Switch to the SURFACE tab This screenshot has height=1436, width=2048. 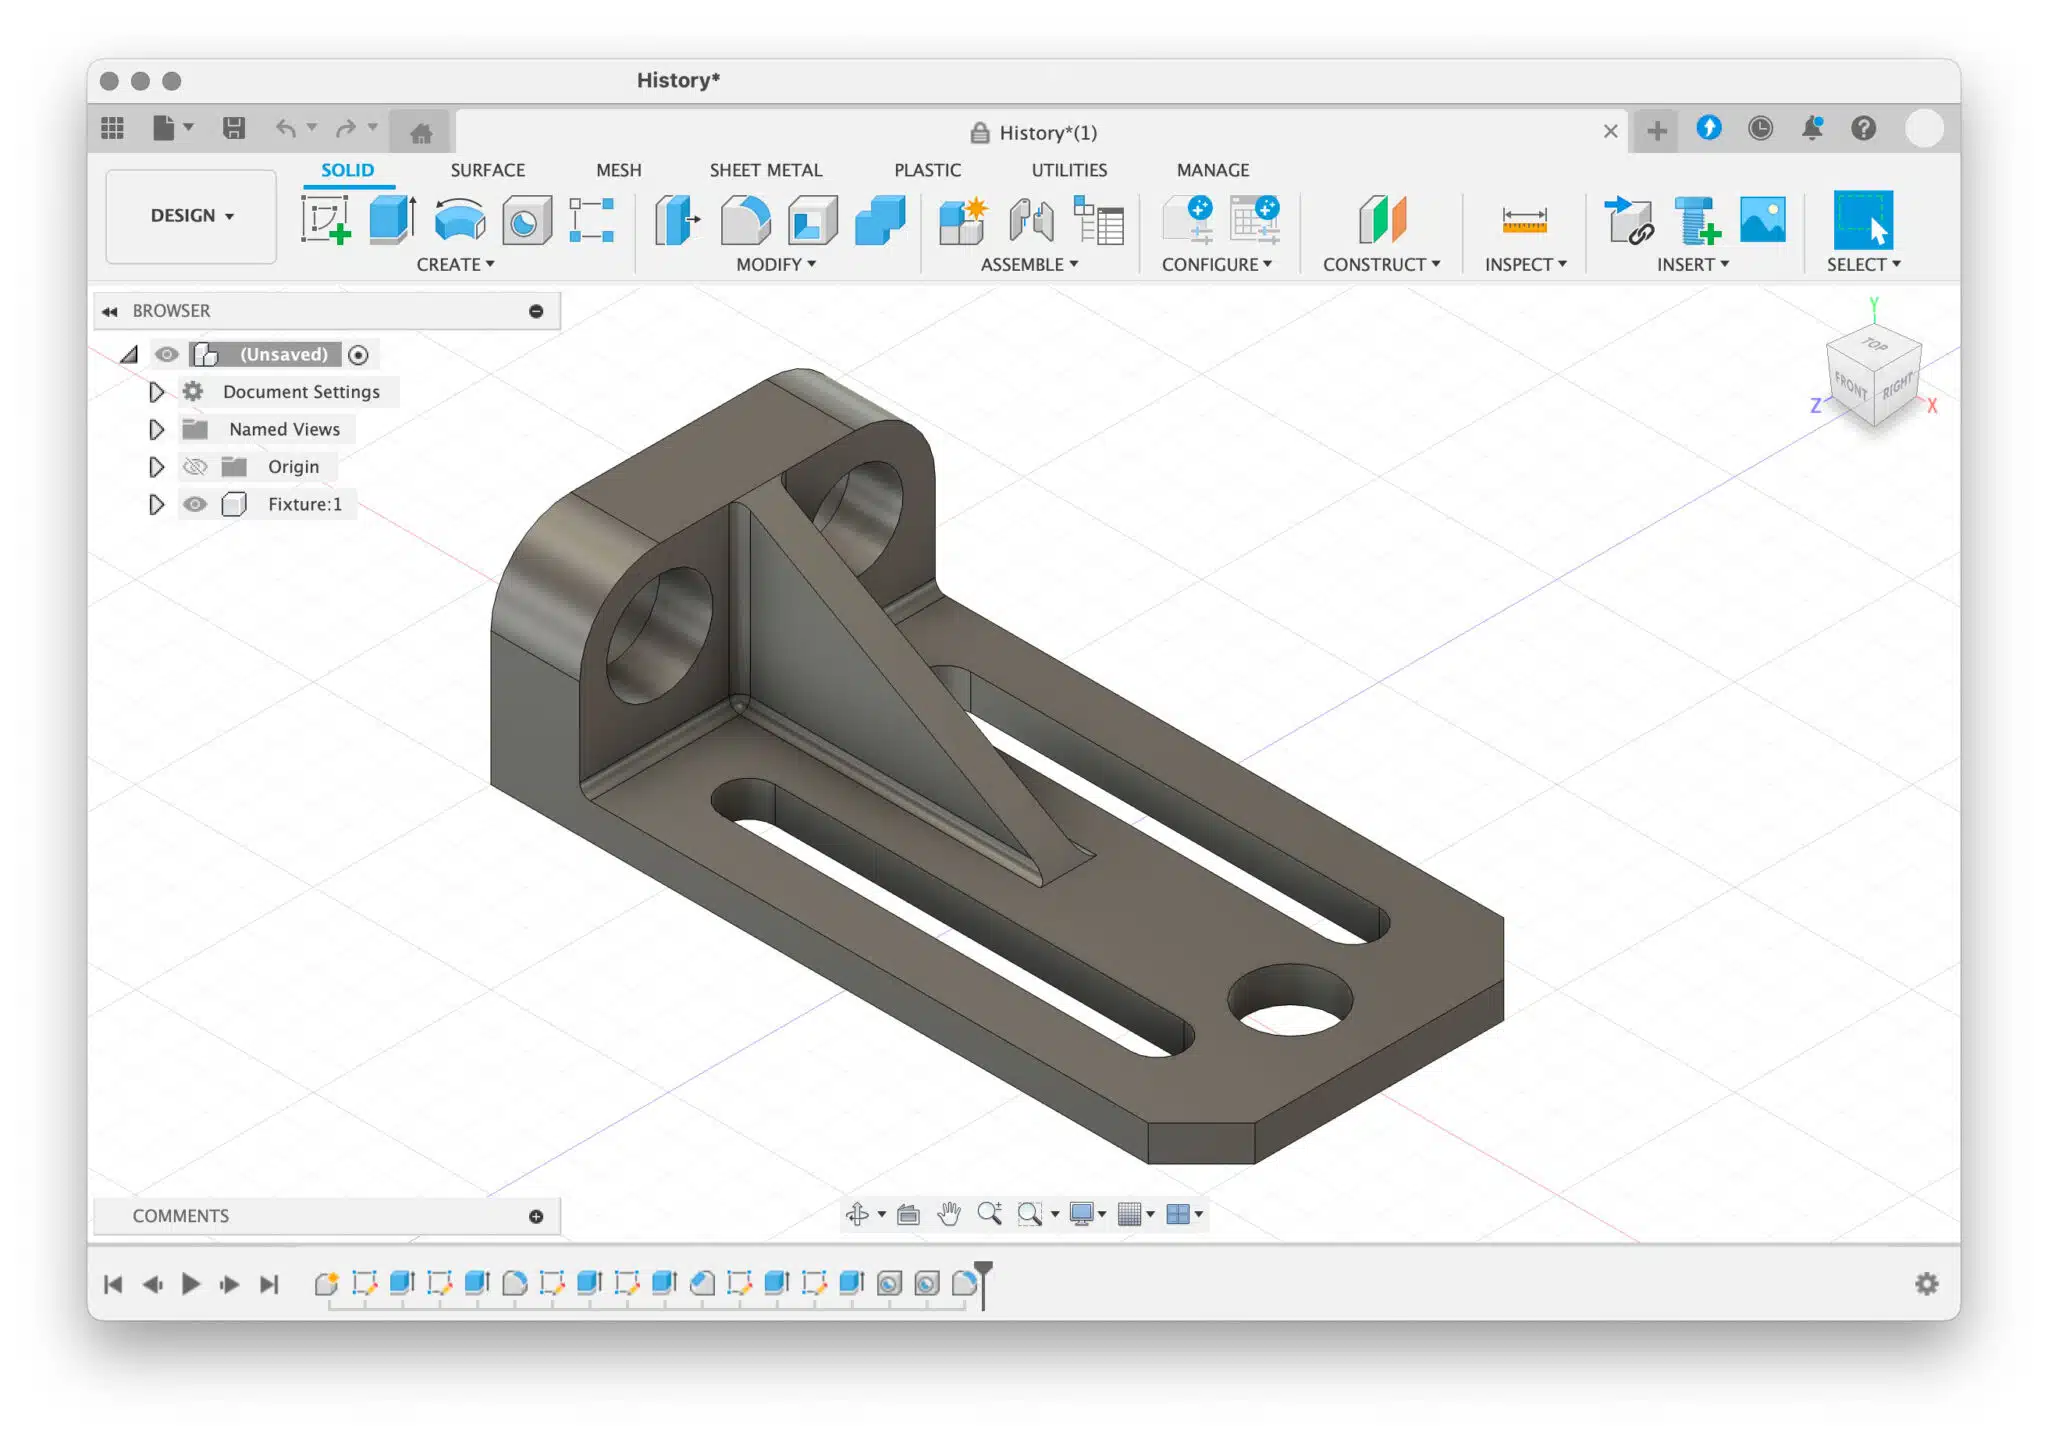pyautogui.click(x=487, y=170)
